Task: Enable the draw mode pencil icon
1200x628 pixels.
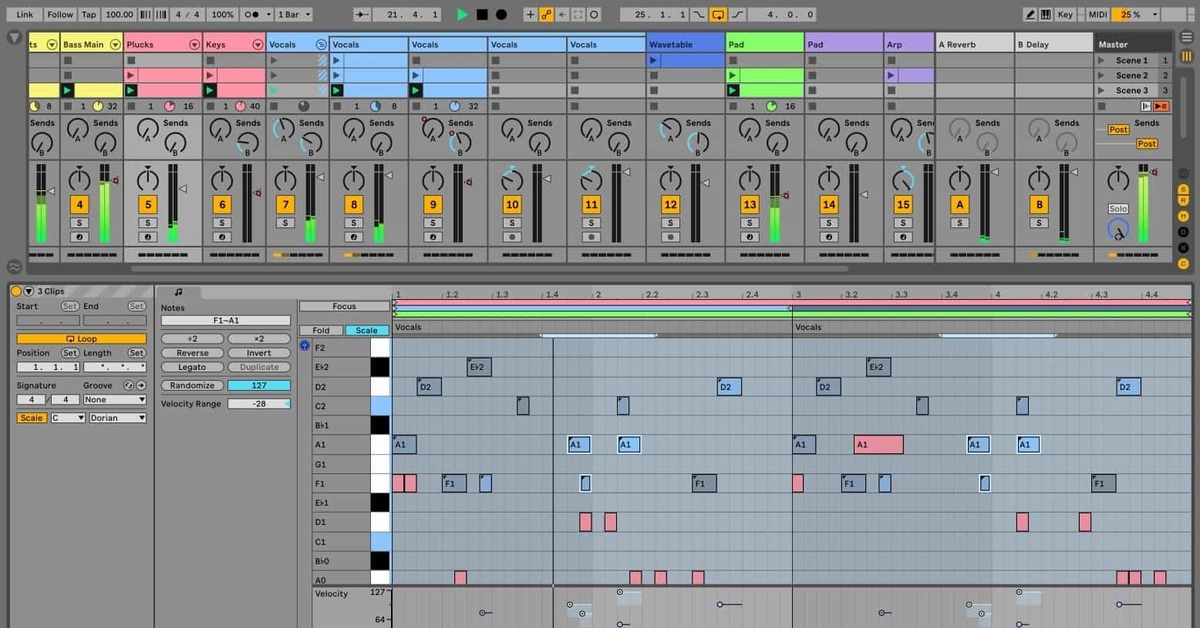Action: coord(1031,15)
